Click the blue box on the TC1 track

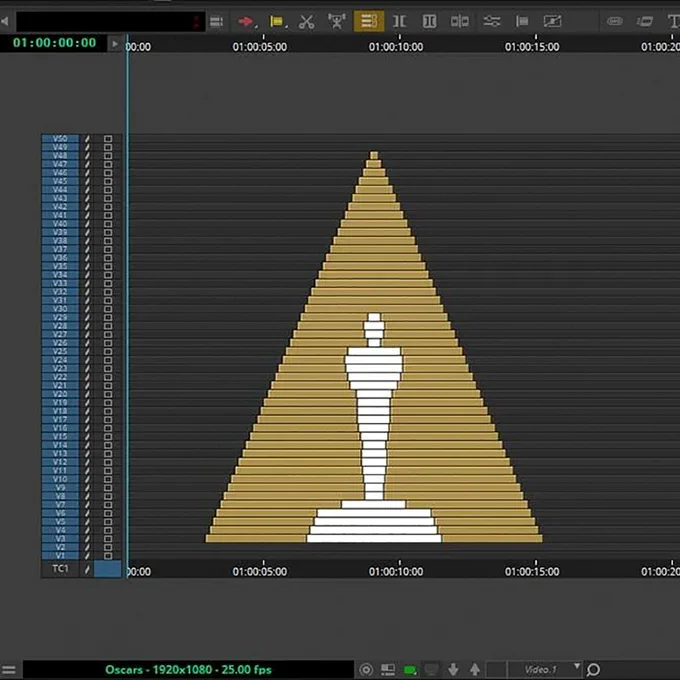pos(108,569)
